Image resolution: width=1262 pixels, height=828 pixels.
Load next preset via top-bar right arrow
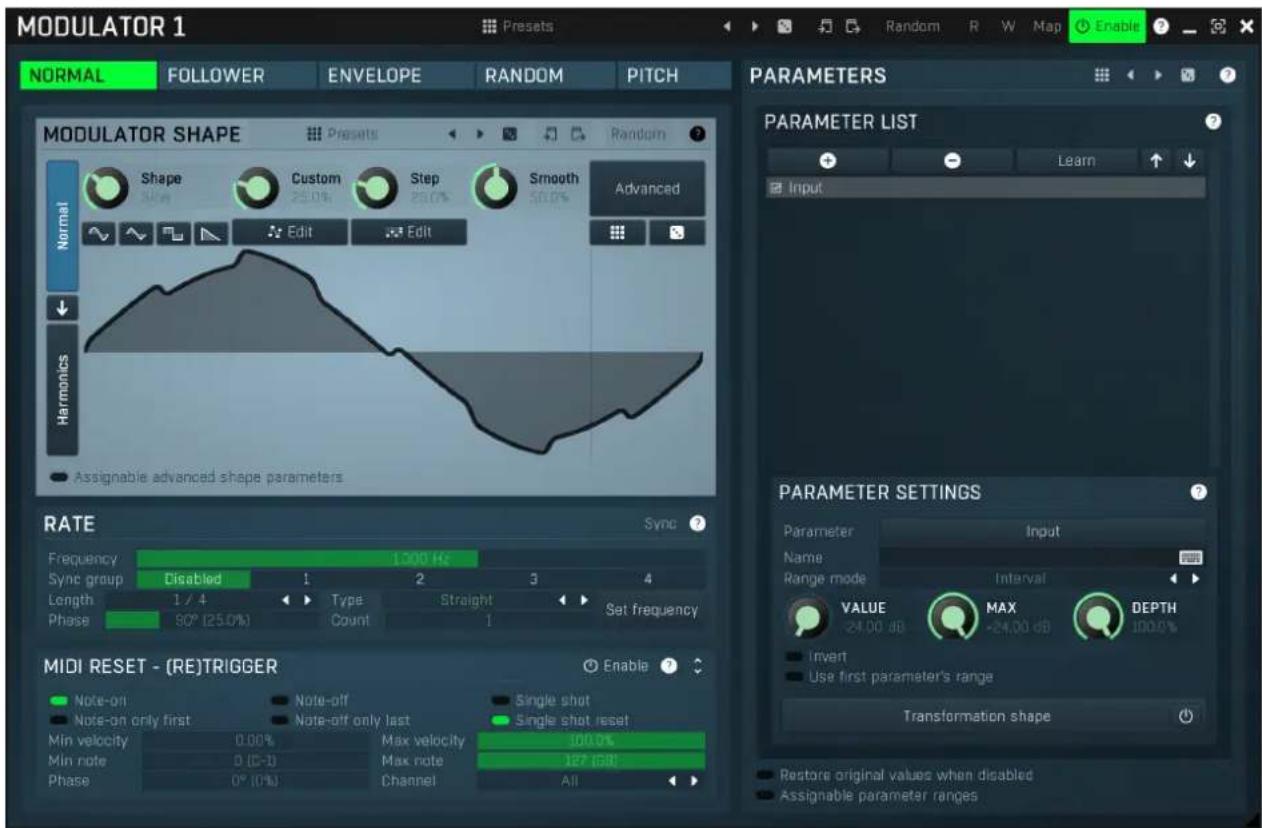point(757,27)
